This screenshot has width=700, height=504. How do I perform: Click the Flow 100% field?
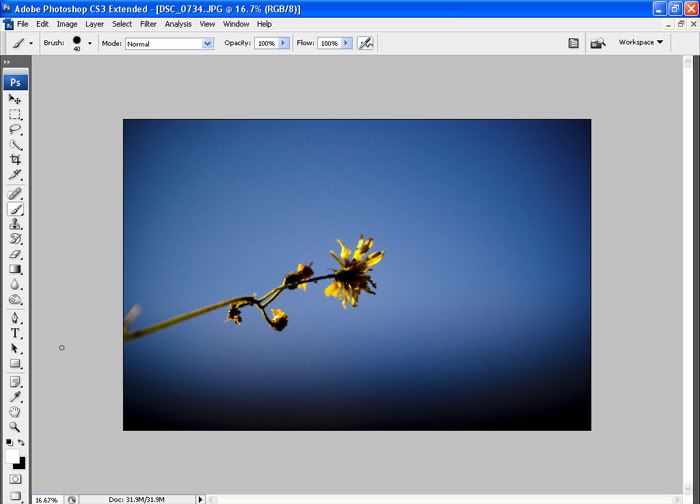click(329, 43)
